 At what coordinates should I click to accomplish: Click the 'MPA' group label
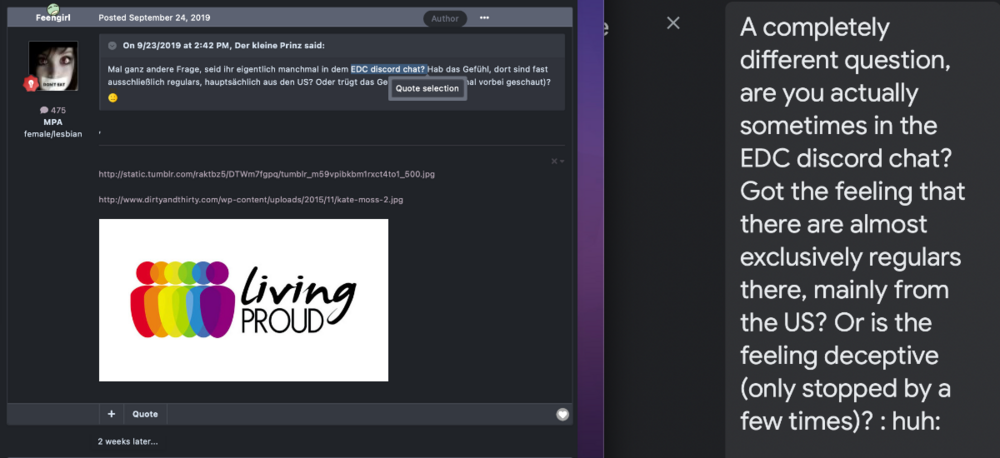click(x=53, y=122)
